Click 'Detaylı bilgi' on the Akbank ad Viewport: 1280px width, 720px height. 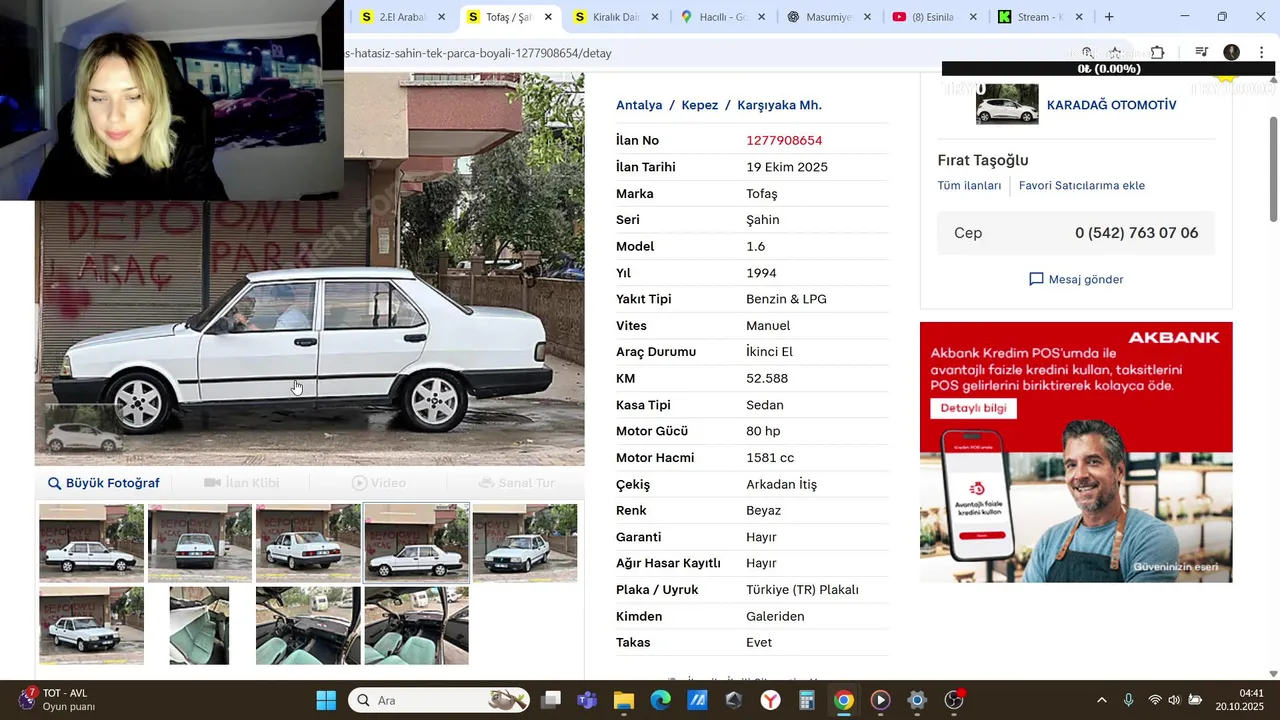click(973, 408)
